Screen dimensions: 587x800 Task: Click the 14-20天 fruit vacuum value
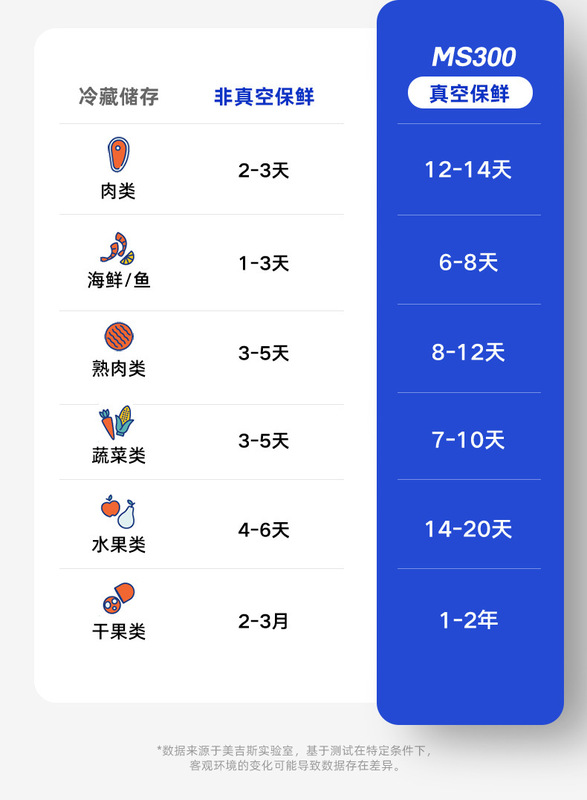[468, 529]
